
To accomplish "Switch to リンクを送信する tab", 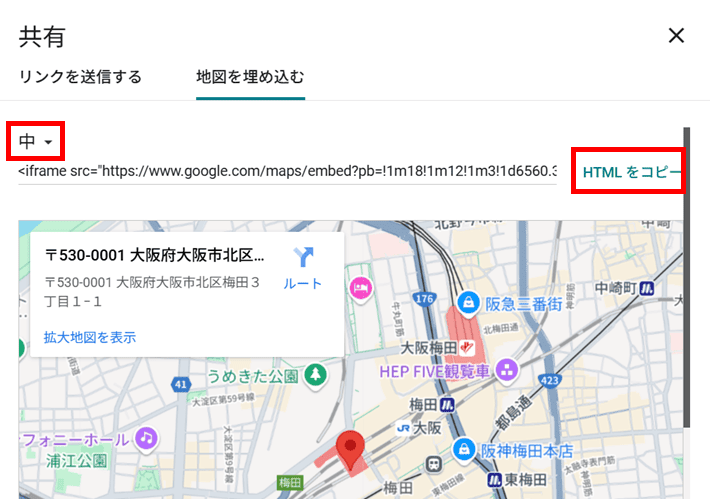I will (80, 77).
